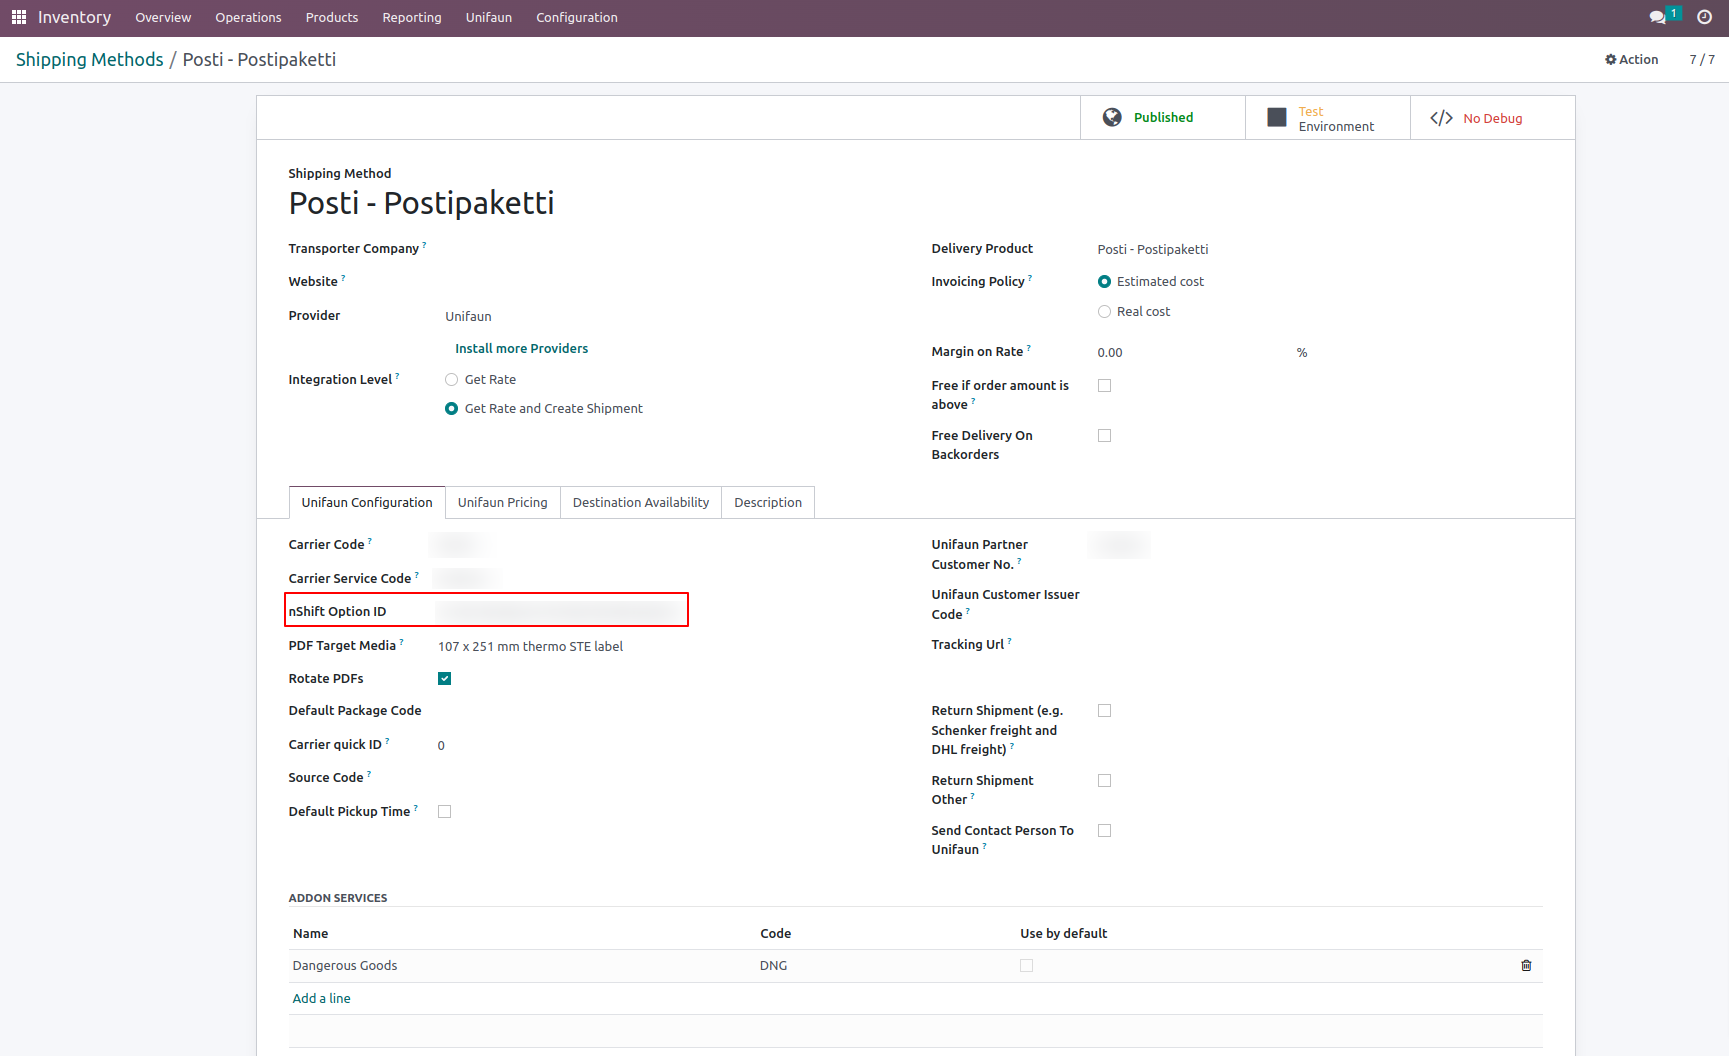Delete the Dangerous Goods addon line
This screenshot has height=1056, width=1729.
coord(1526,966)
